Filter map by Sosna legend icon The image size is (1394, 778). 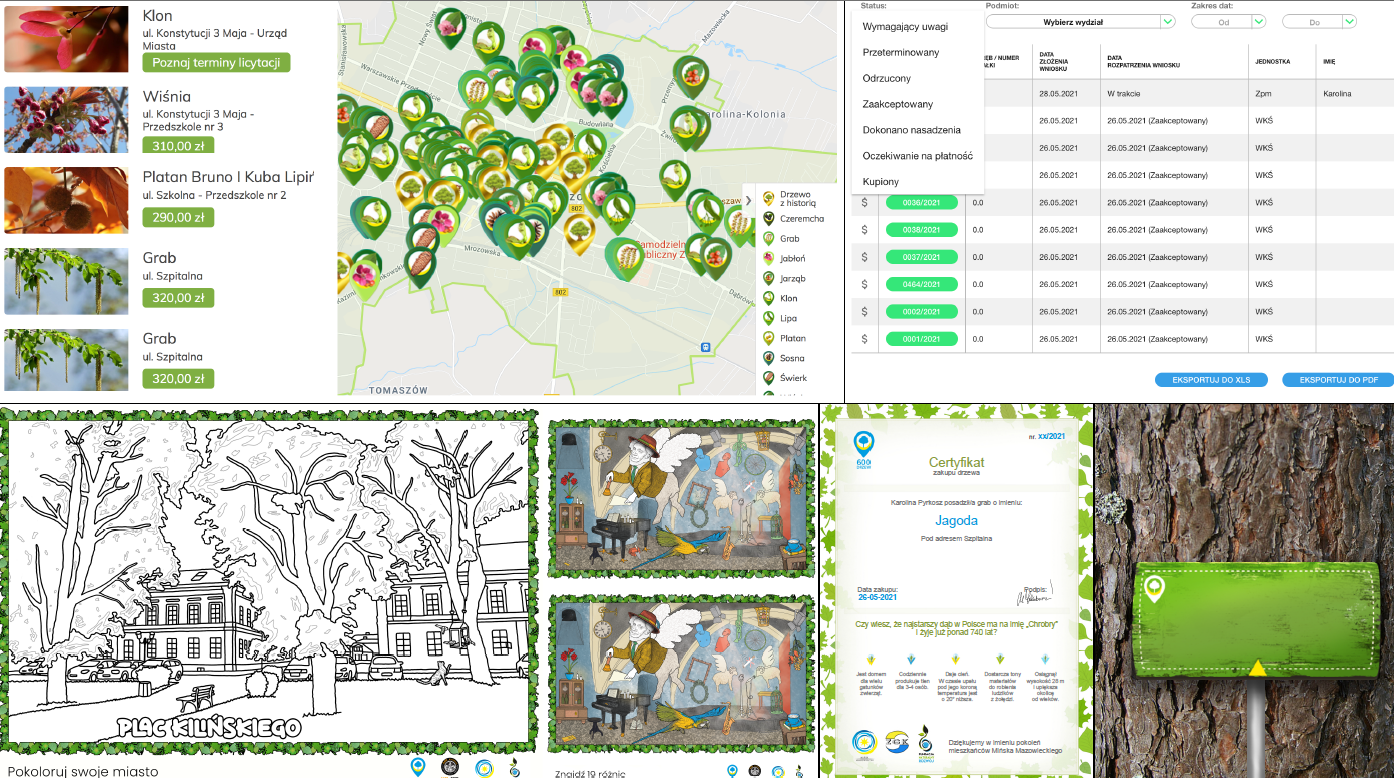coord(768,358)
